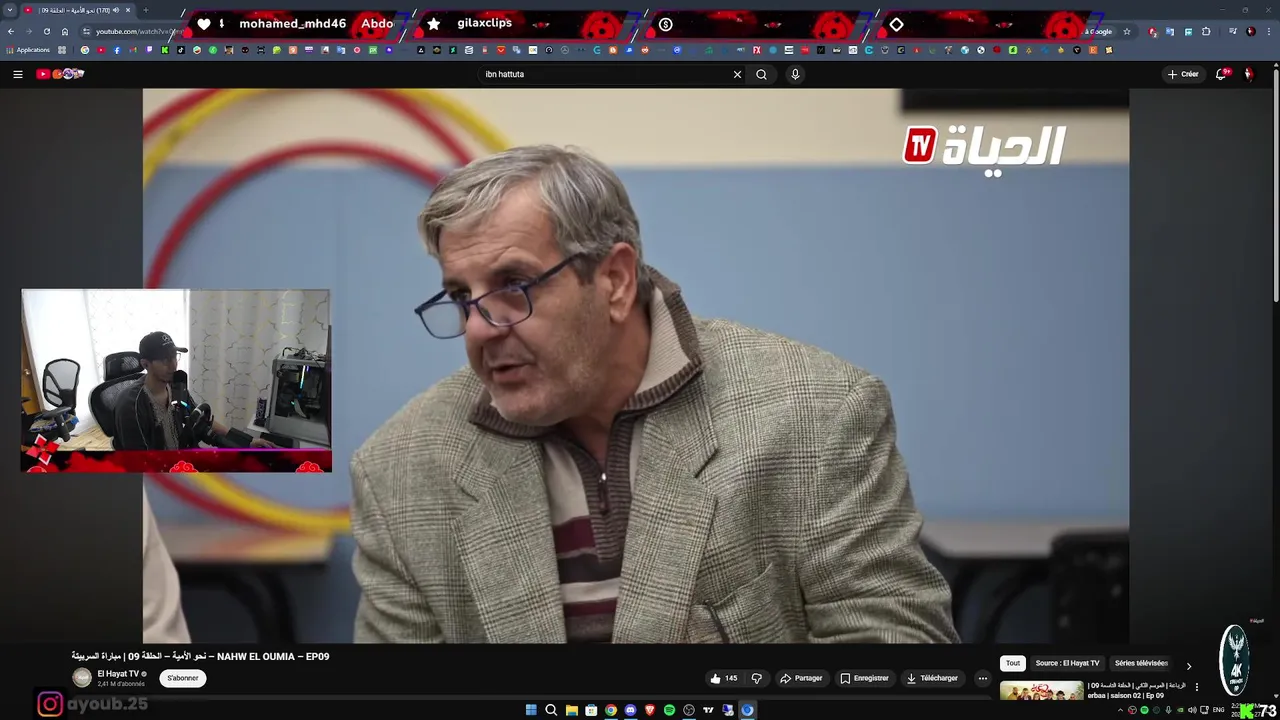Go back with browser back arrow
1280x720 pixels.
pyautogui.click(x=10, y=31)
